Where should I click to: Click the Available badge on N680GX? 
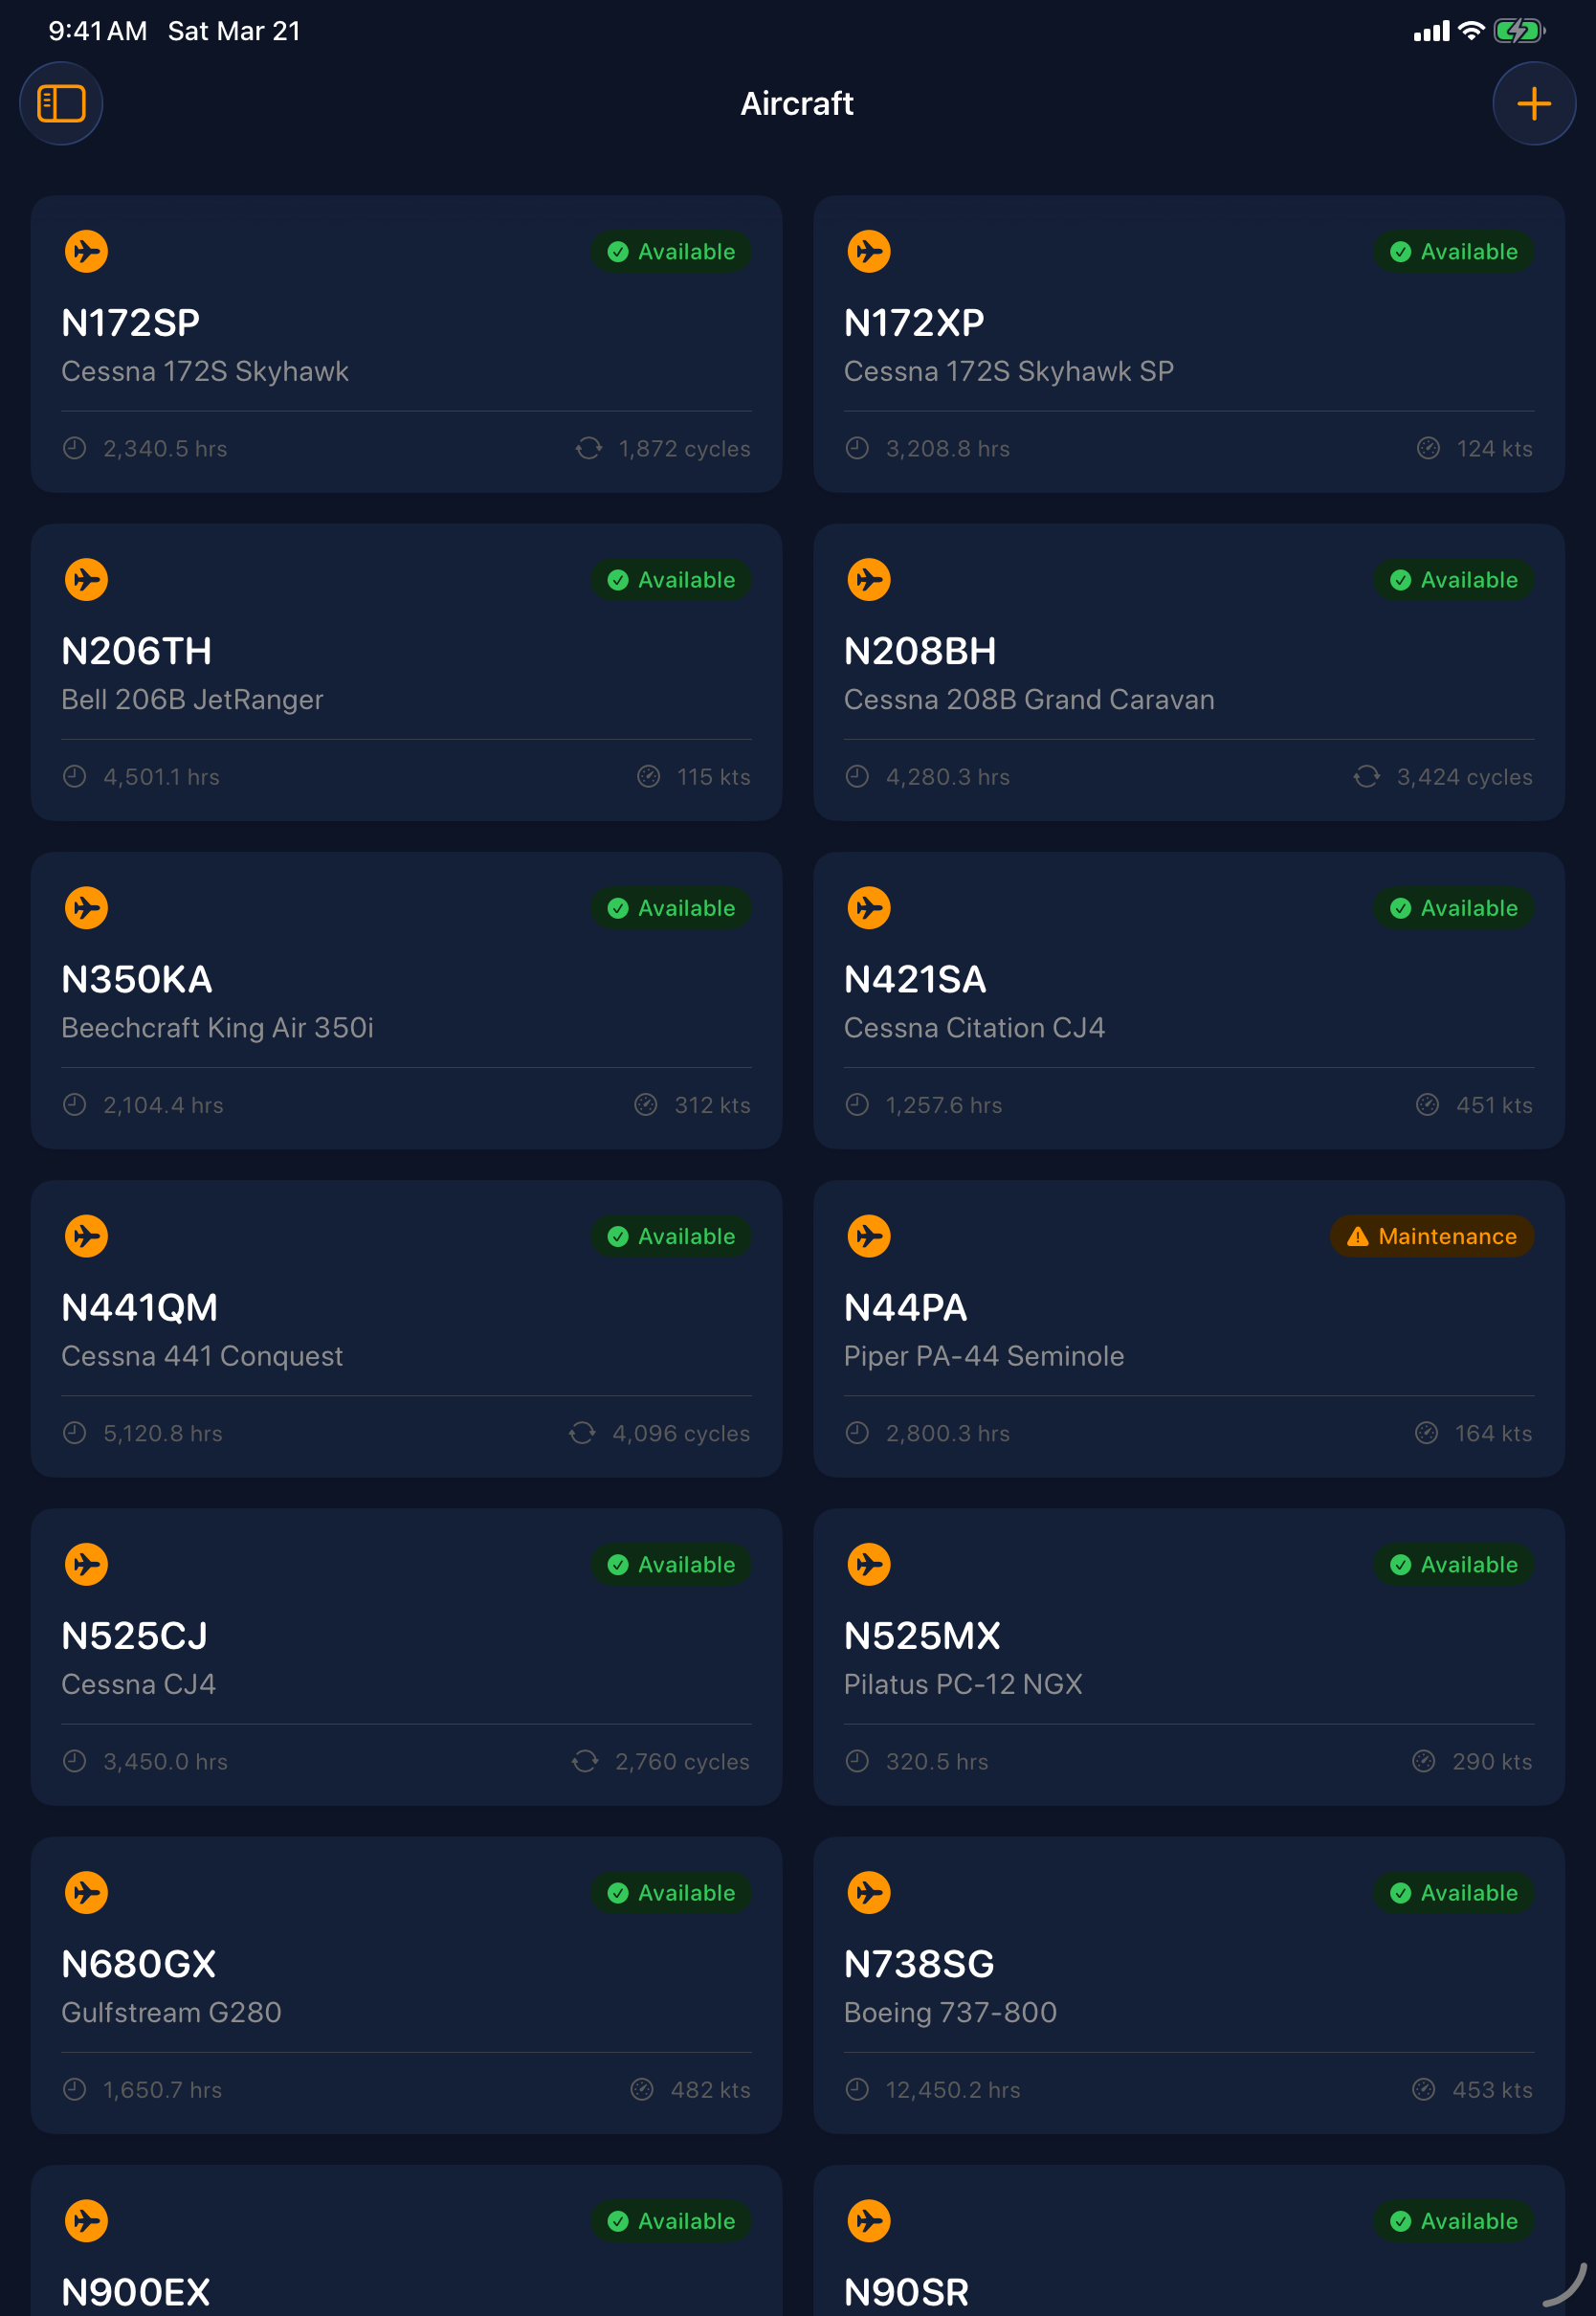pyautogui.click(x=671, y=1893)
